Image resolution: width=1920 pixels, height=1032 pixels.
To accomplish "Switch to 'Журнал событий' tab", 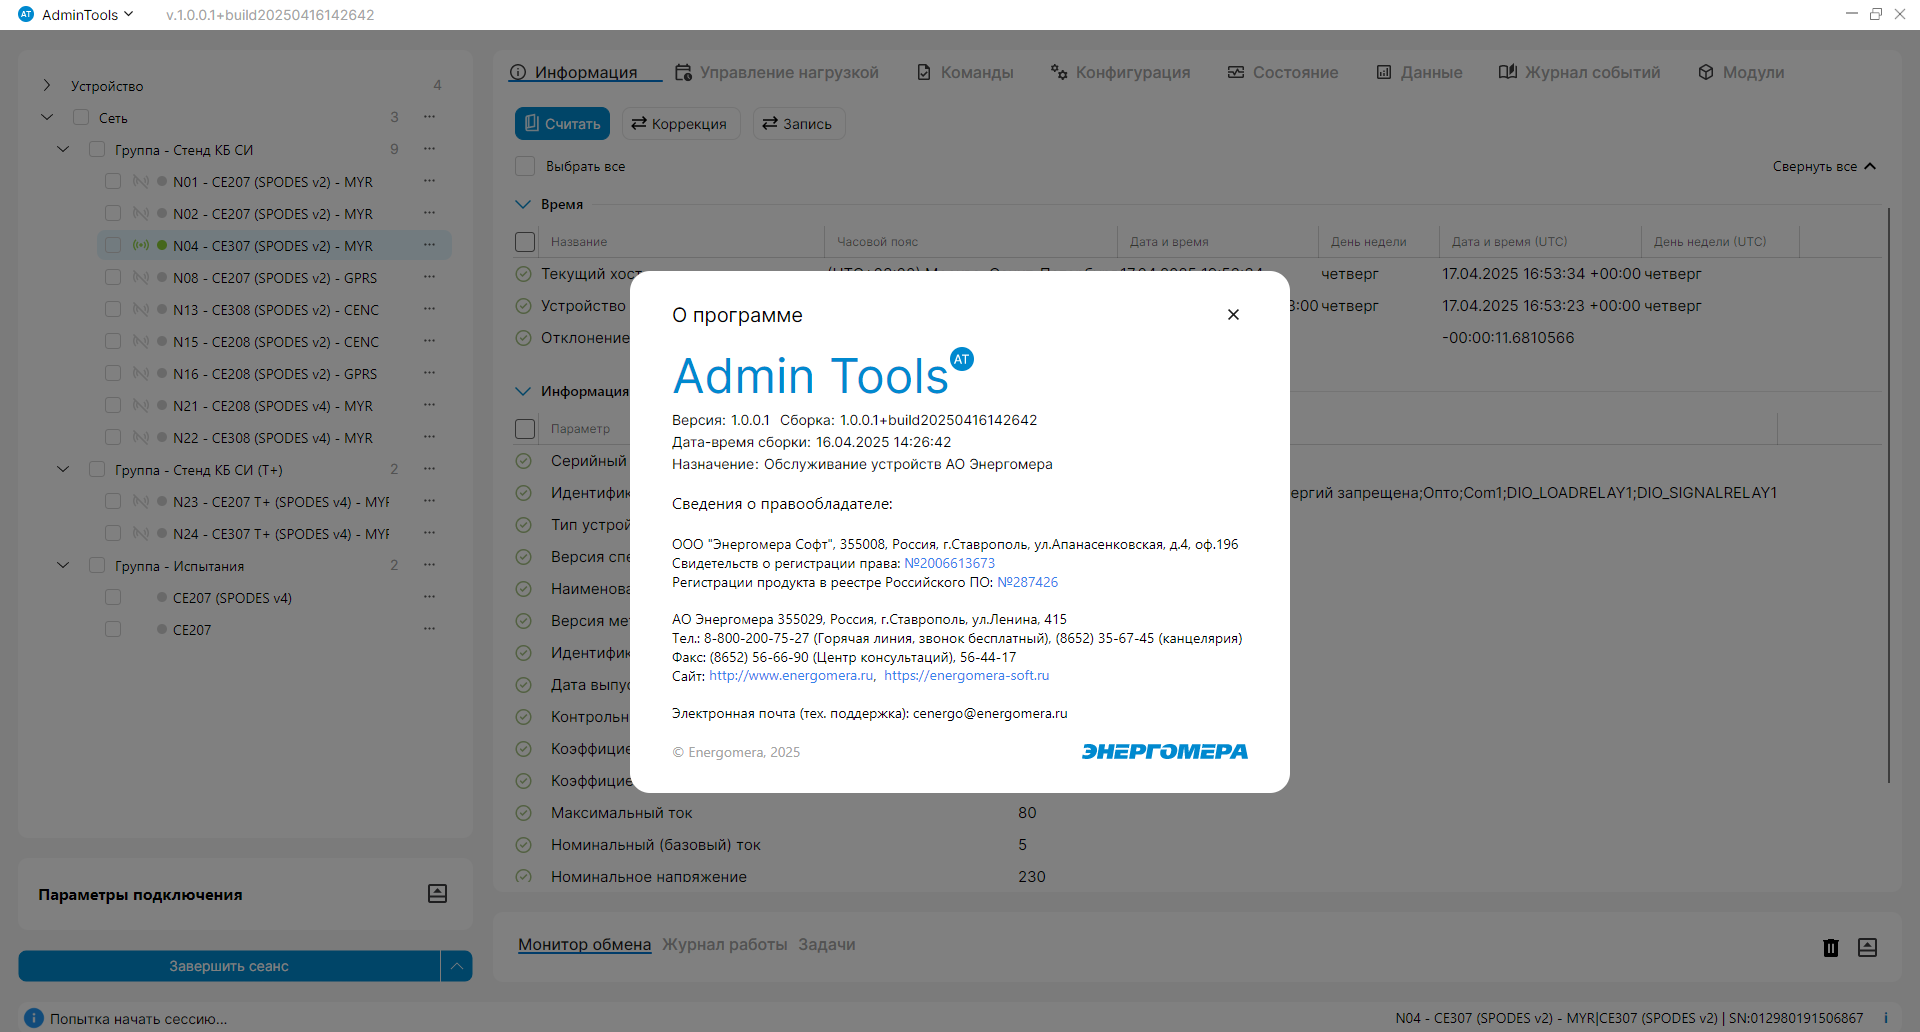I will 1579,72.
